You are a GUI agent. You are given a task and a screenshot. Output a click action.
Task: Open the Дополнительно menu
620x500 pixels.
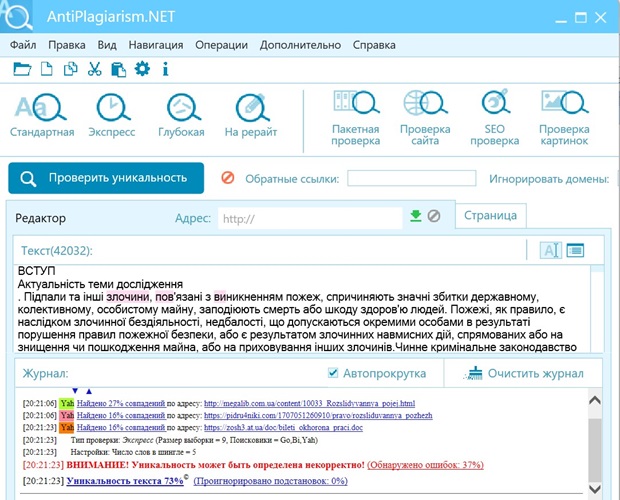[x=300, y=45]
